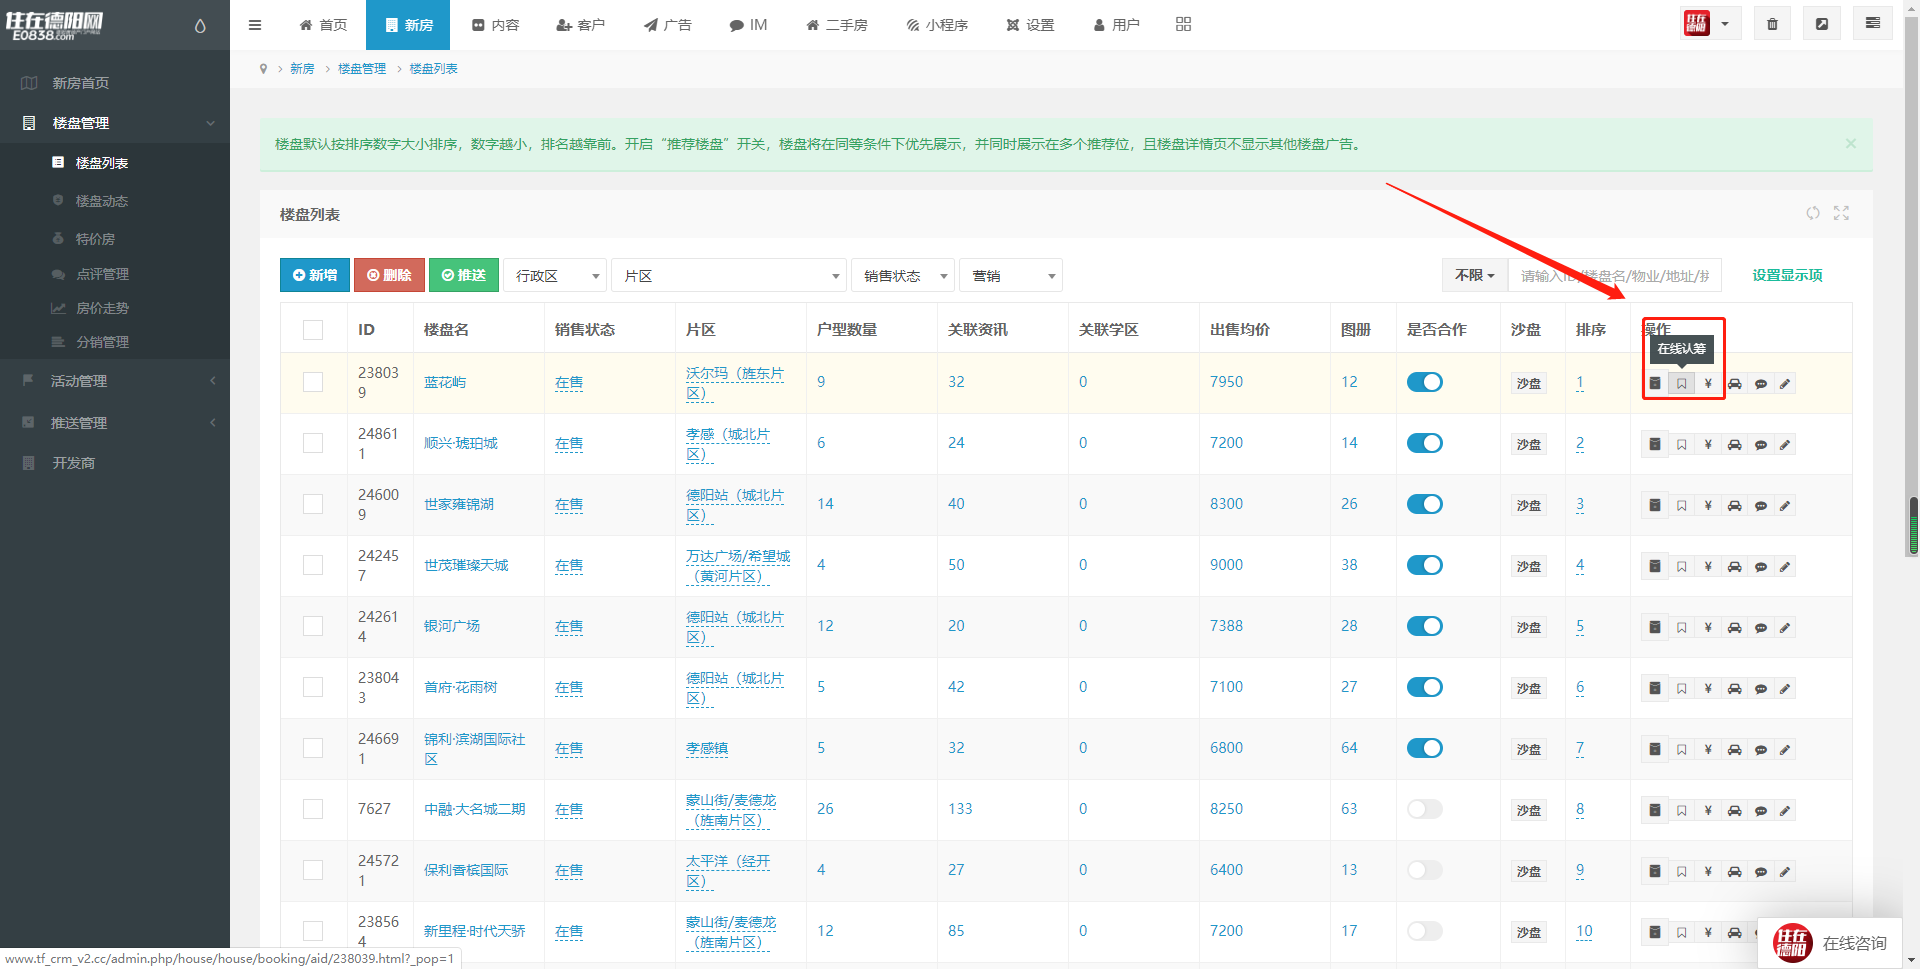Toggle the 是否合作 switch for 首府·花雨树
Screen dimensions: 1920x969
(1424, 687)
